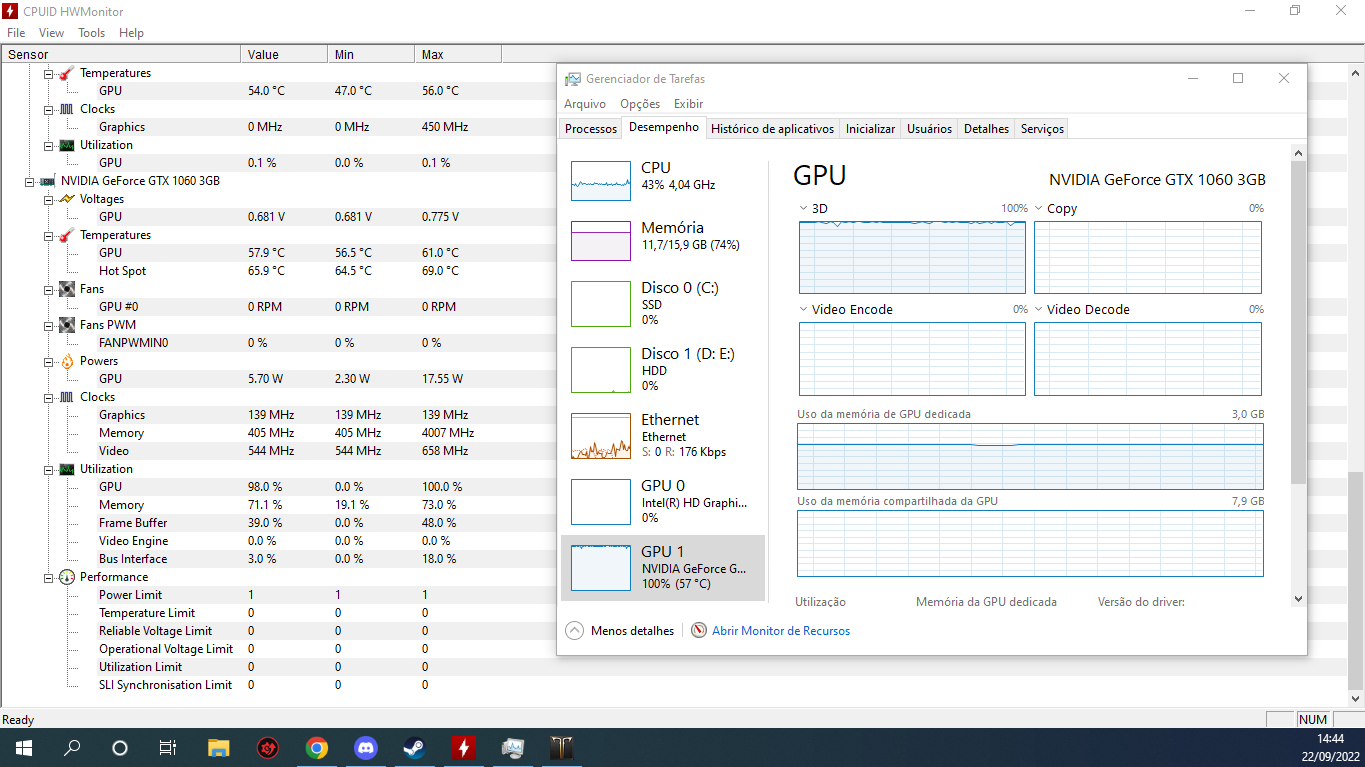
Task: Collapse the NVIDIA GeForce GTX 1060 3GB node
Action: [x=30, y=181]
